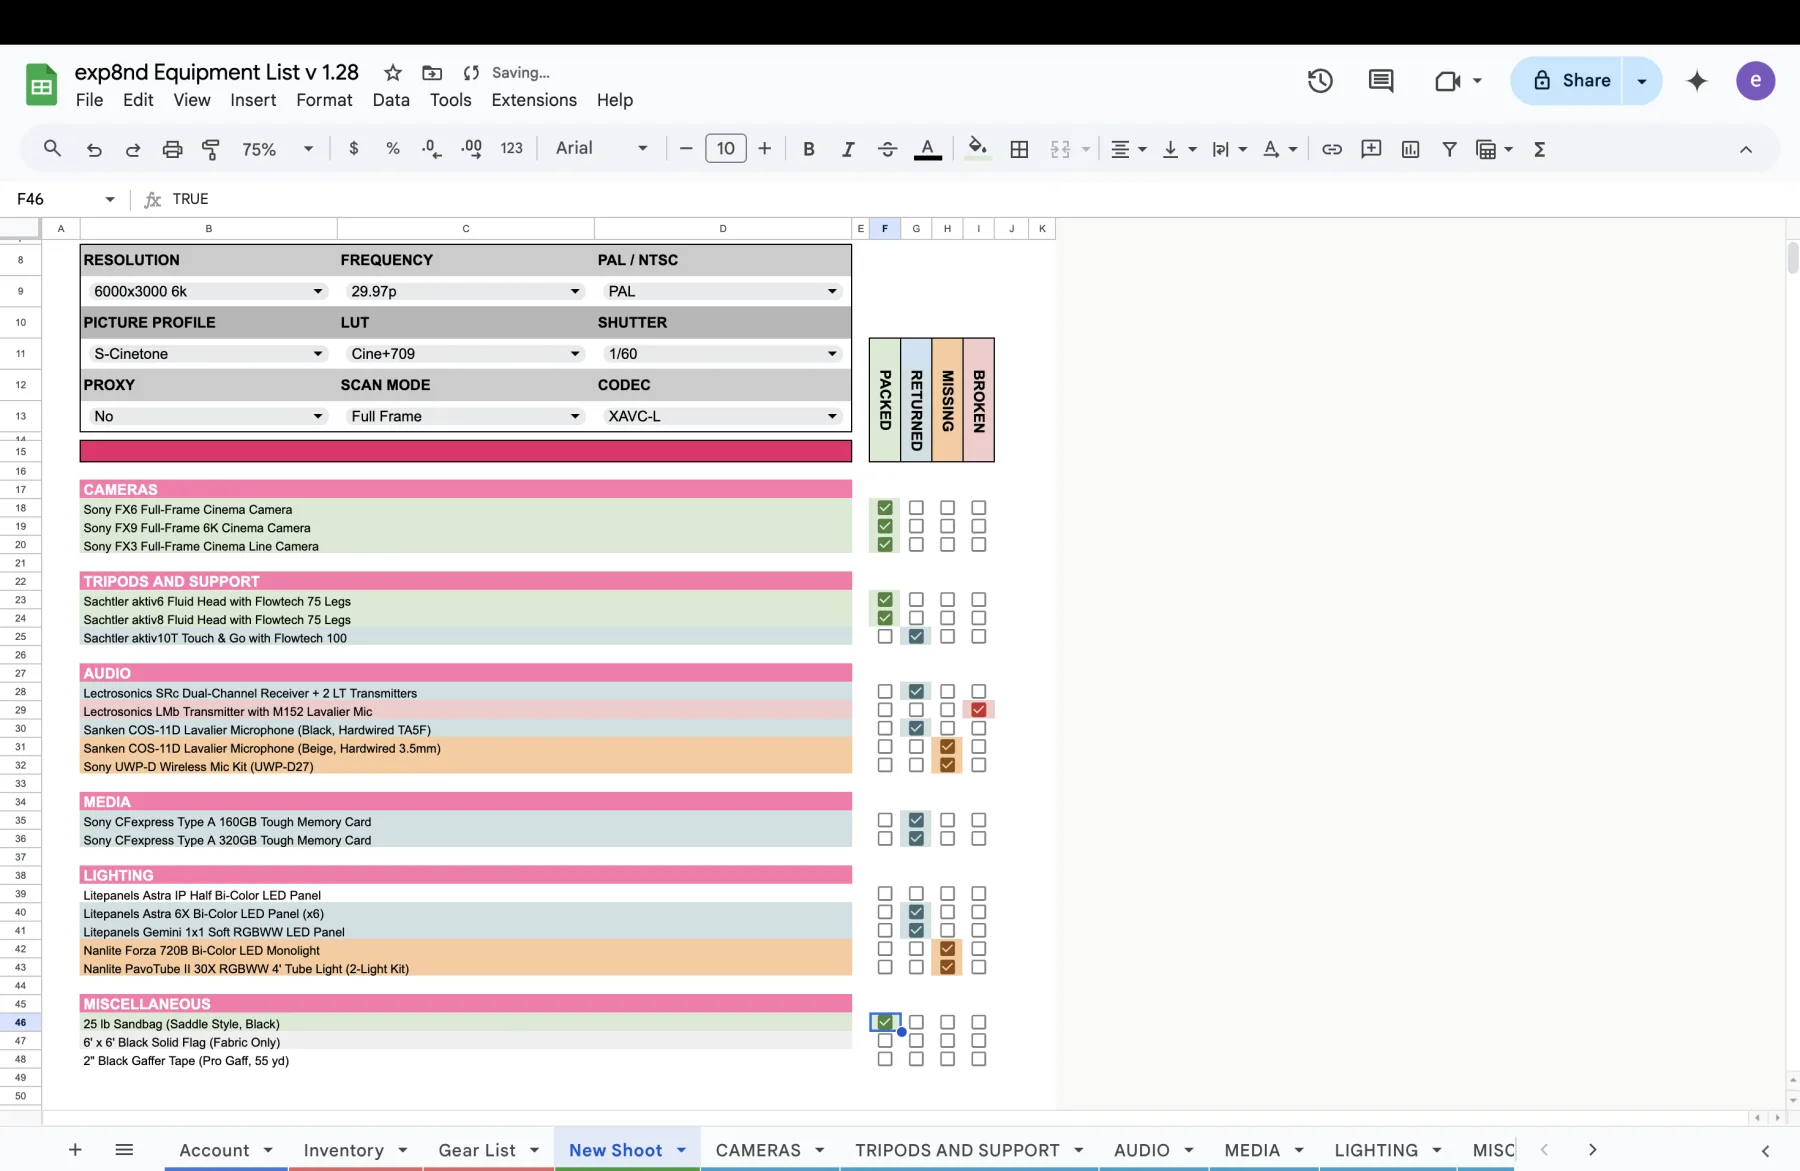The width and height of the screenshot is (1800, 1171).
Task: Click the move to folder icon
Action: coord(432,72)
